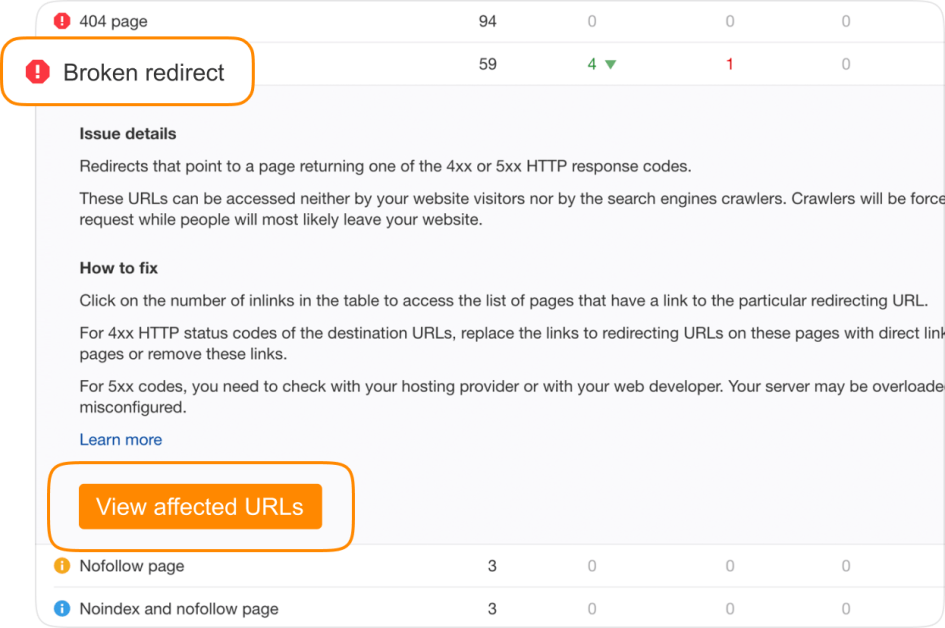Viewport: 945px width, 628px height.
Task: Click the 3 count for Nofollow page
Action: pyautogui.click(x=492, y=566)
